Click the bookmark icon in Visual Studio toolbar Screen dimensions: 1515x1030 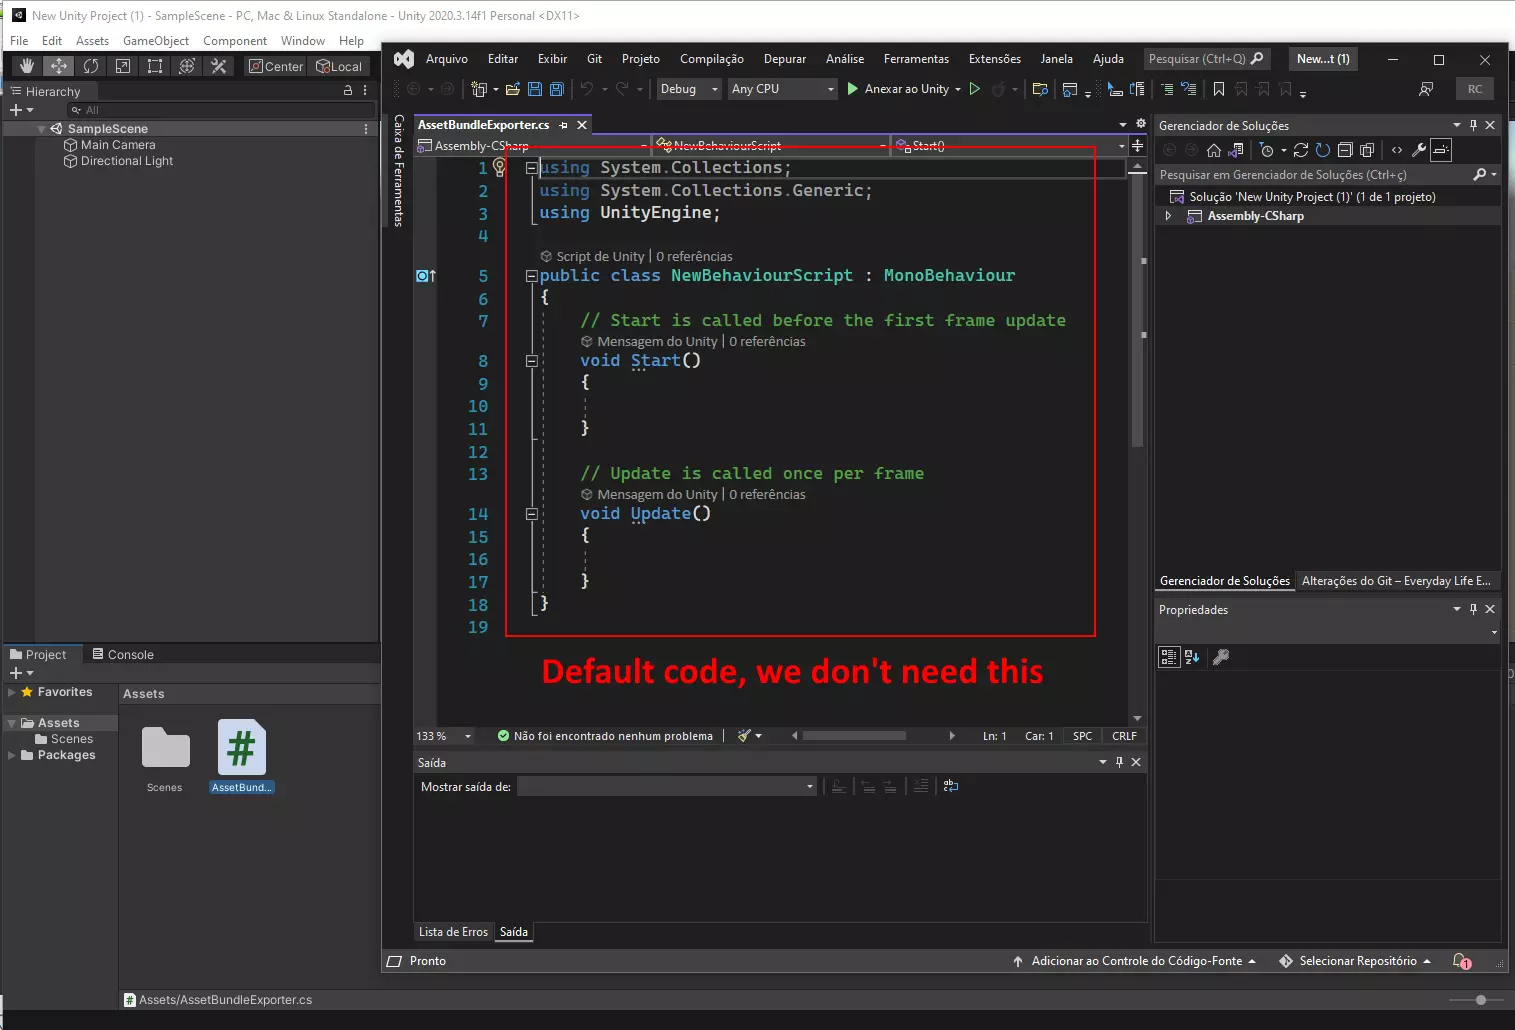1219,89
